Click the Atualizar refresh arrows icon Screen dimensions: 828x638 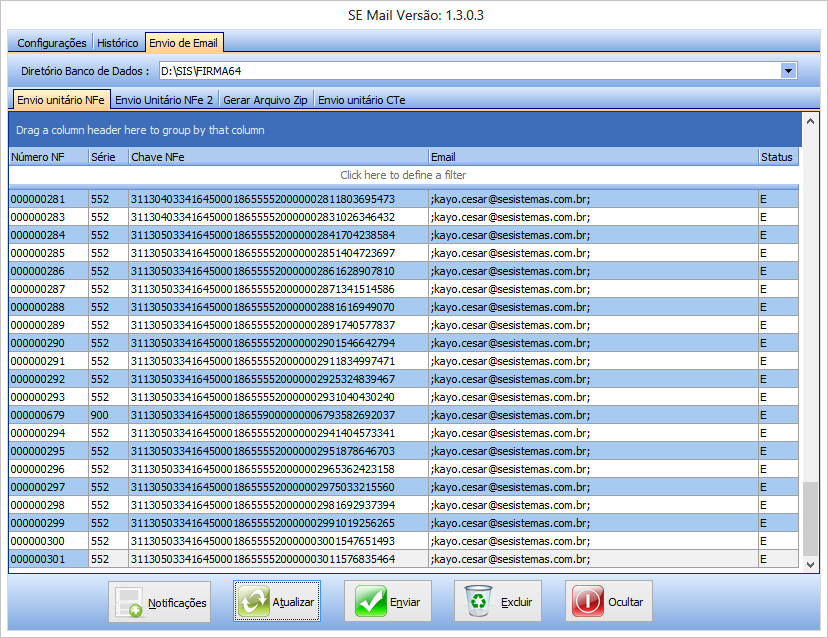click(253, 602)
